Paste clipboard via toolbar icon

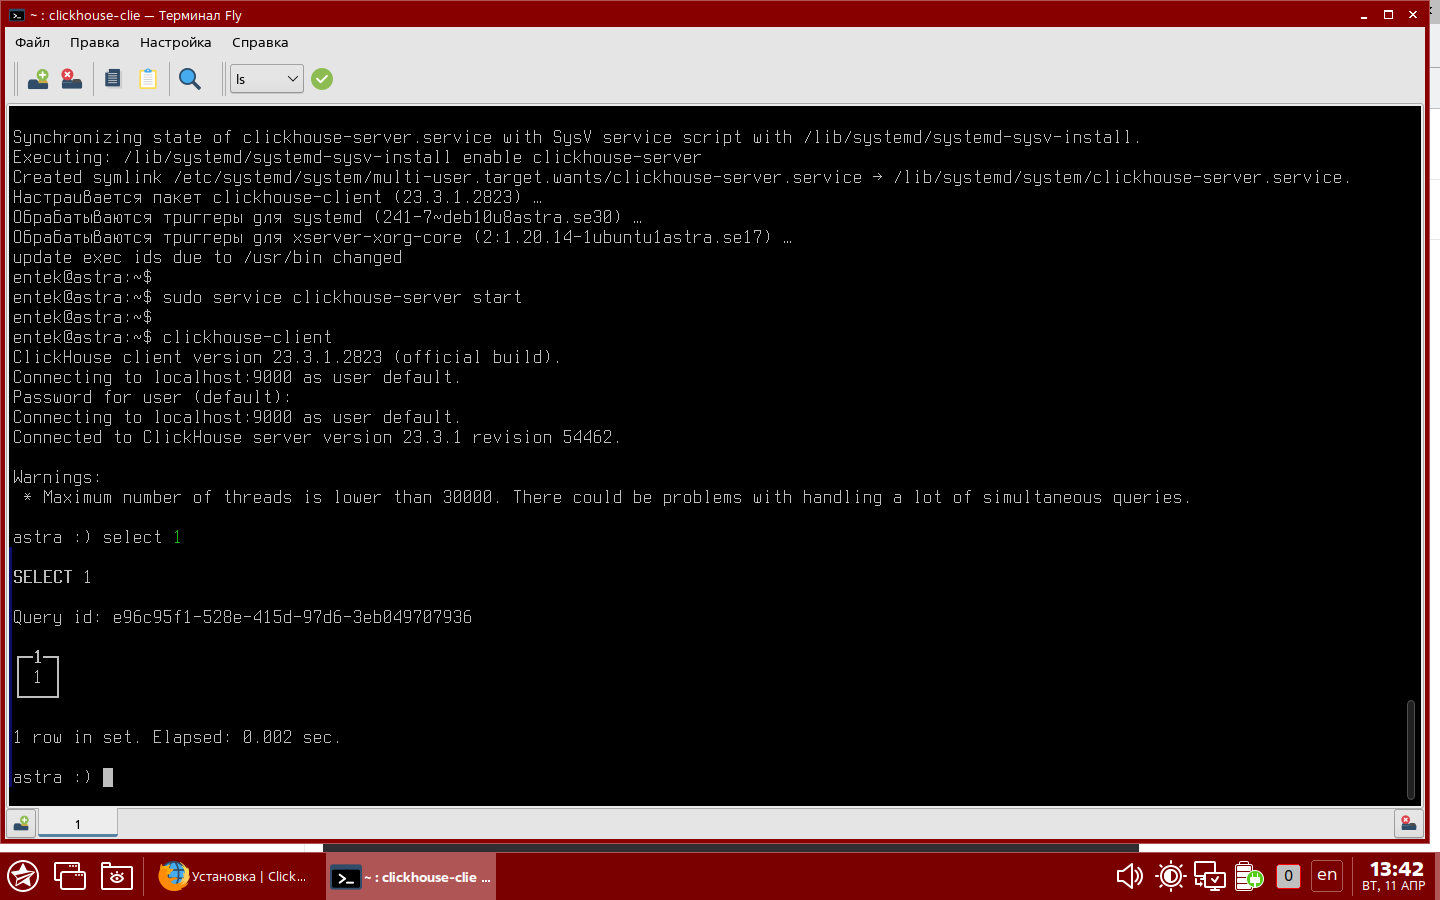click(148, 79)
